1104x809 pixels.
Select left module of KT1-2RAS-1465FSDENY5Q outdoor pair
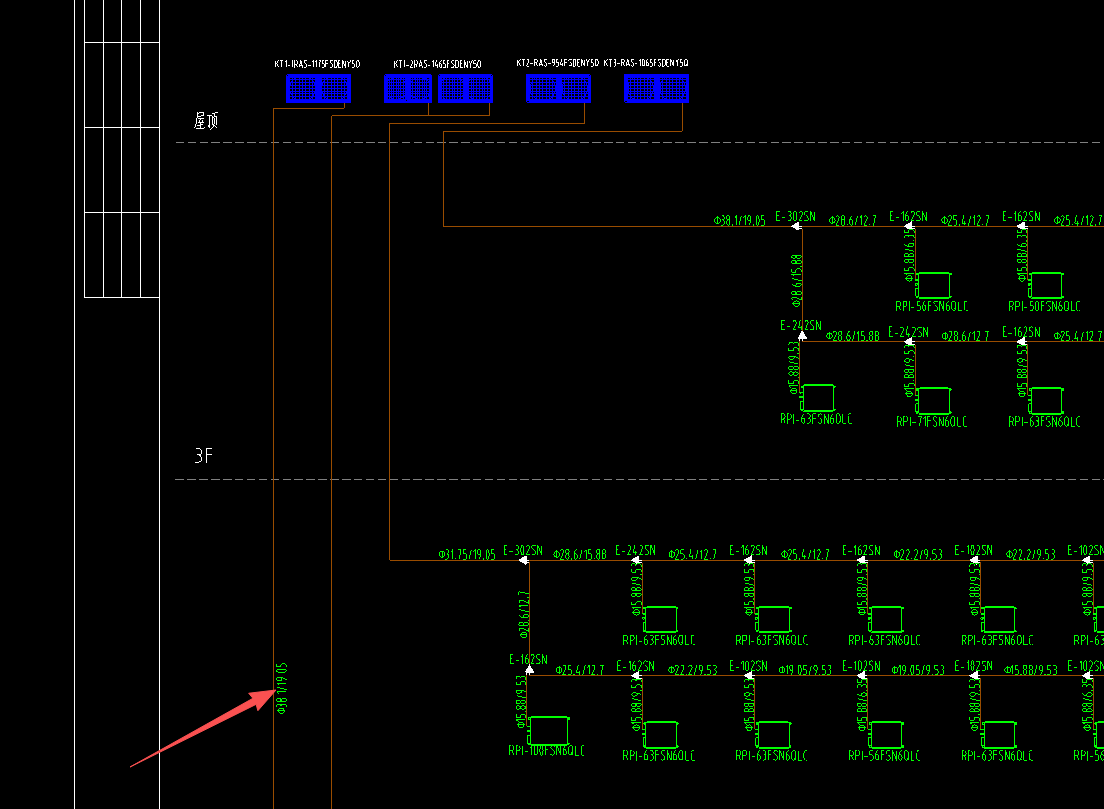[x=408, y=89]
